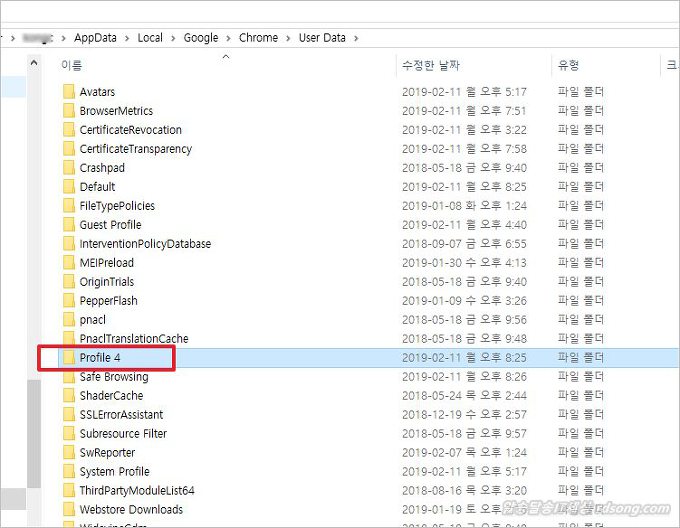Click the PepperFlash folder icon

coord(68,301)
